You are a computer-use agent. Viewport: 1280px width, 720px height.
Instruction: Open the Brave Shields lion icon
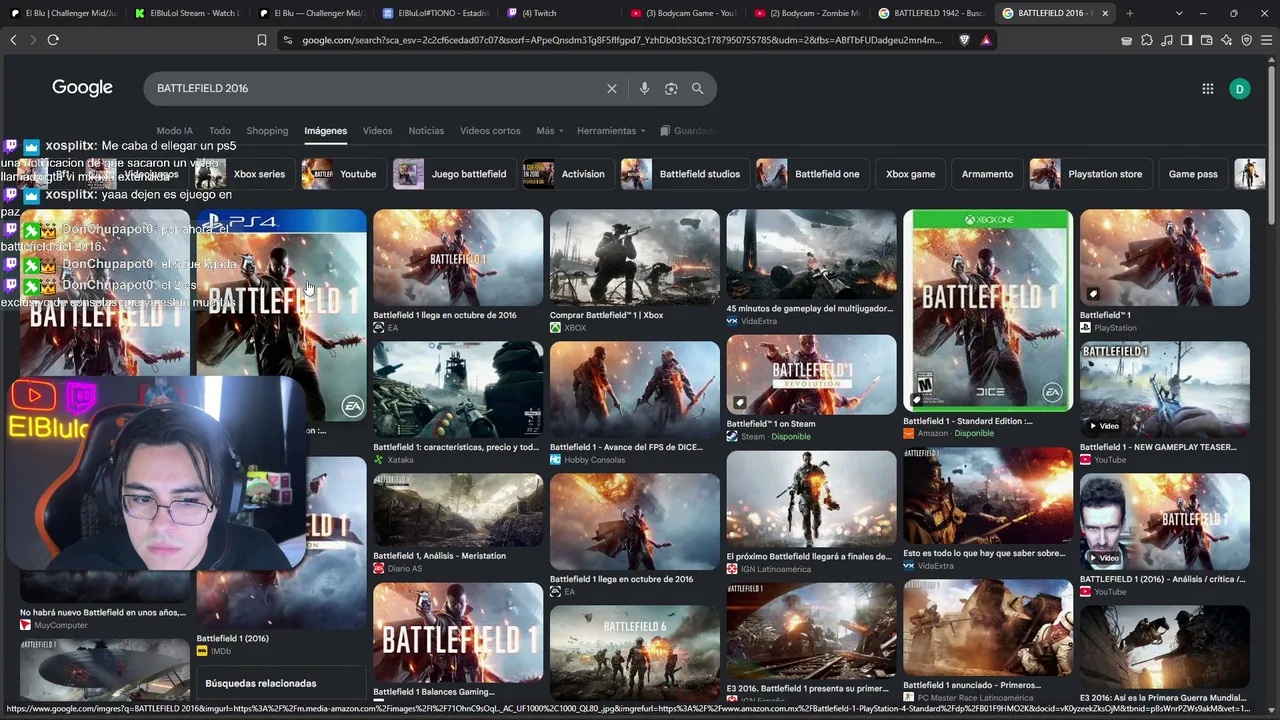[964, 40]
